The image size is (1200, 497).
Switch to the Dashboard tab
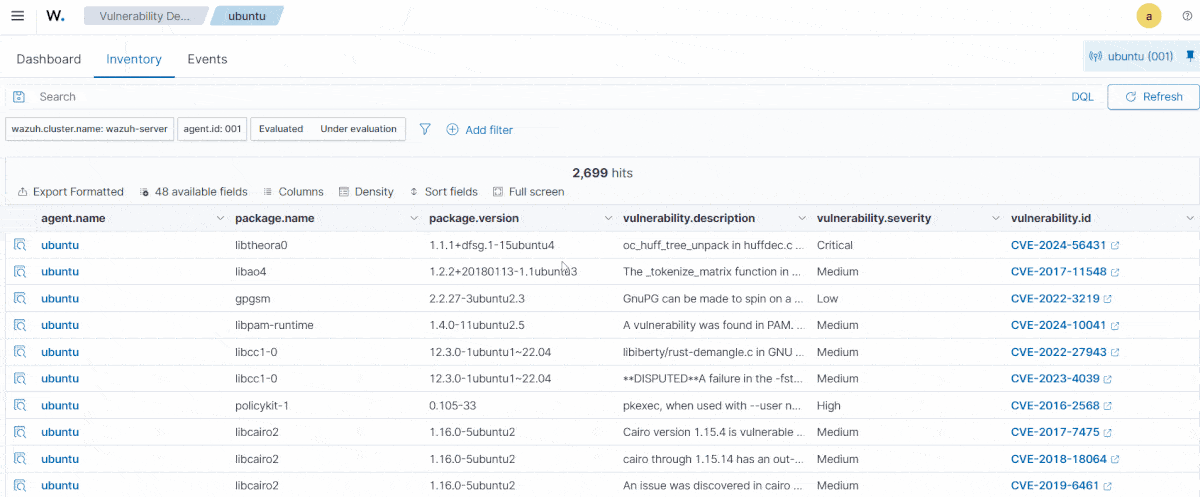49,59
